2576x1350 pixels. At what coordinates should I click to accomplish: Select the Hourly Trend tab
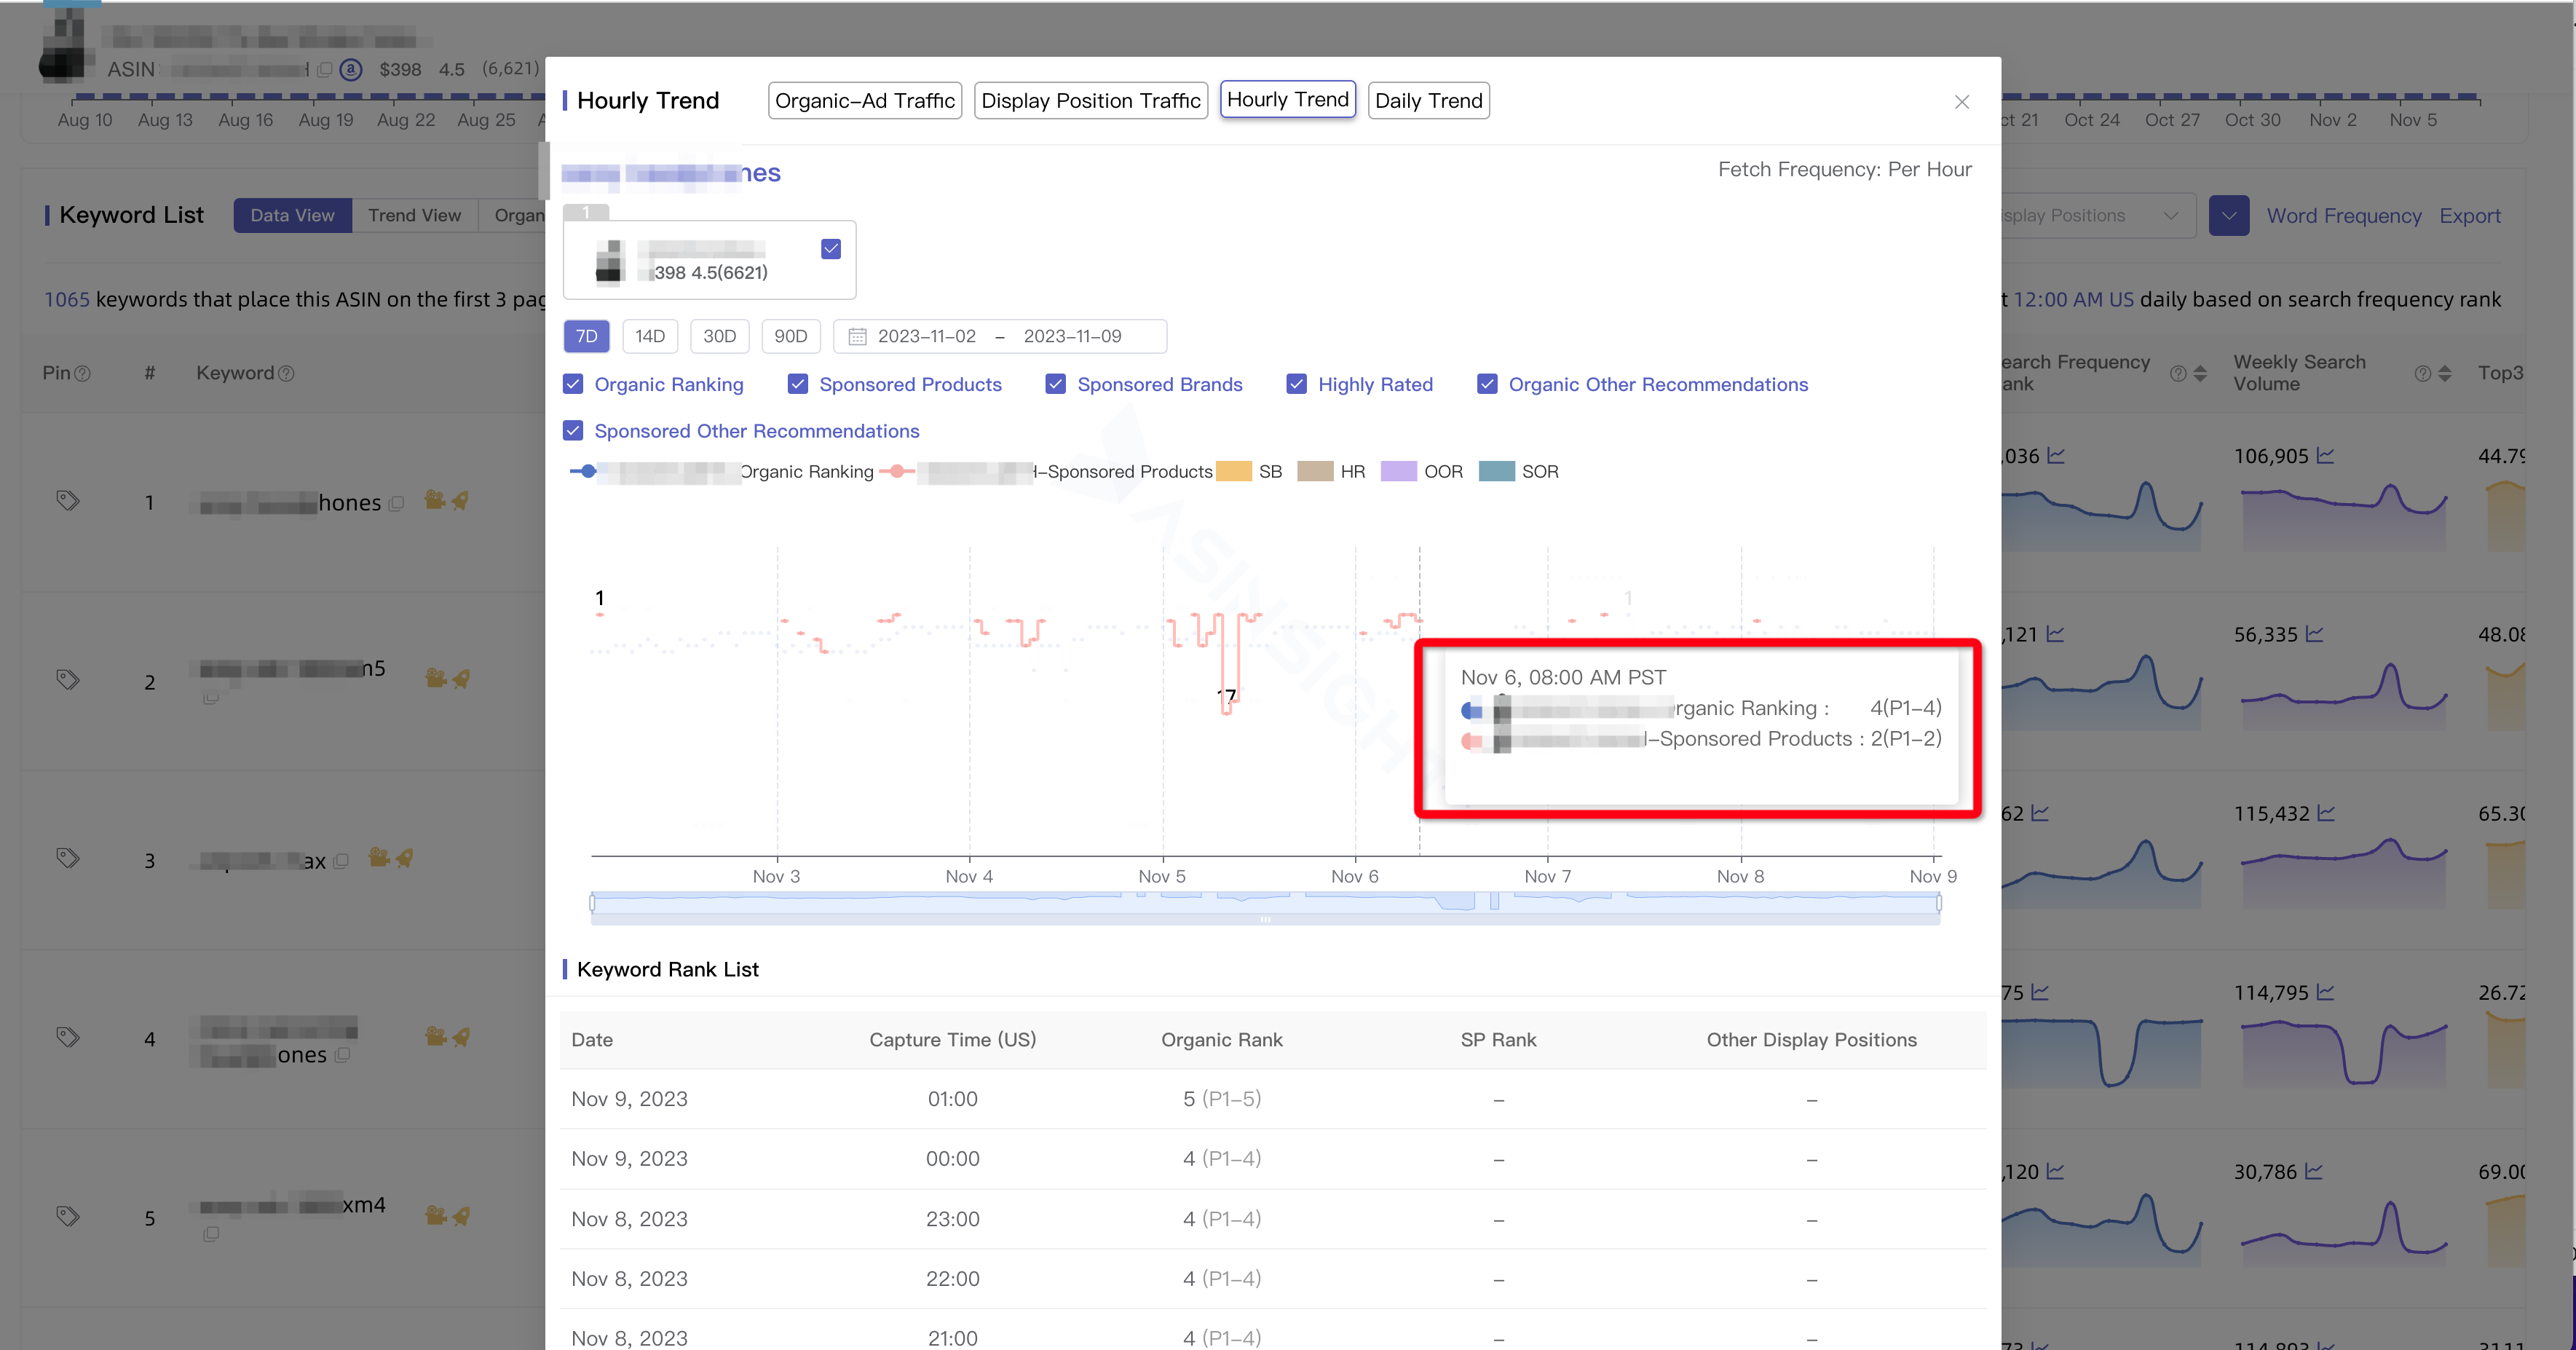coord(1288,100)
